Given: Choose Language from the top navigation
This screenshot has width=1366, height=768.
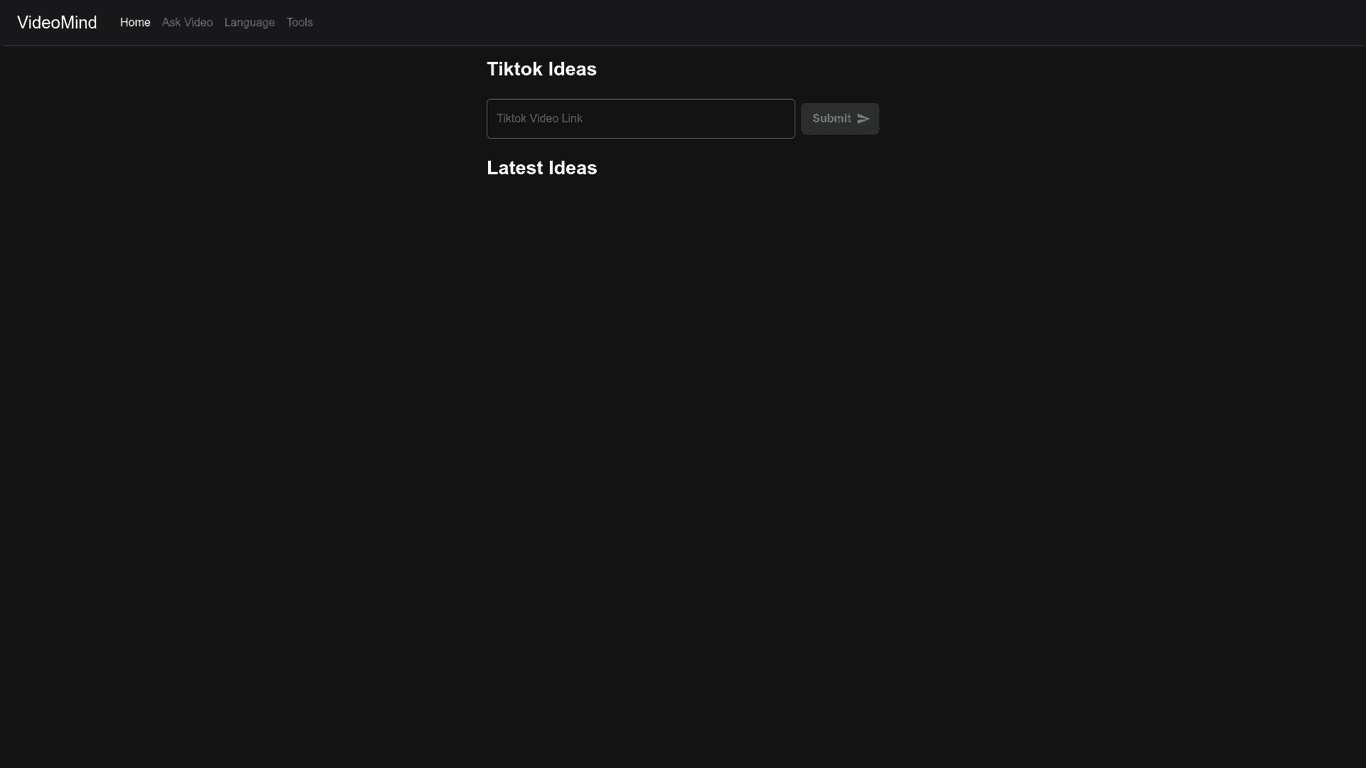Looking at the screenshot, I should tap(249, 22).
